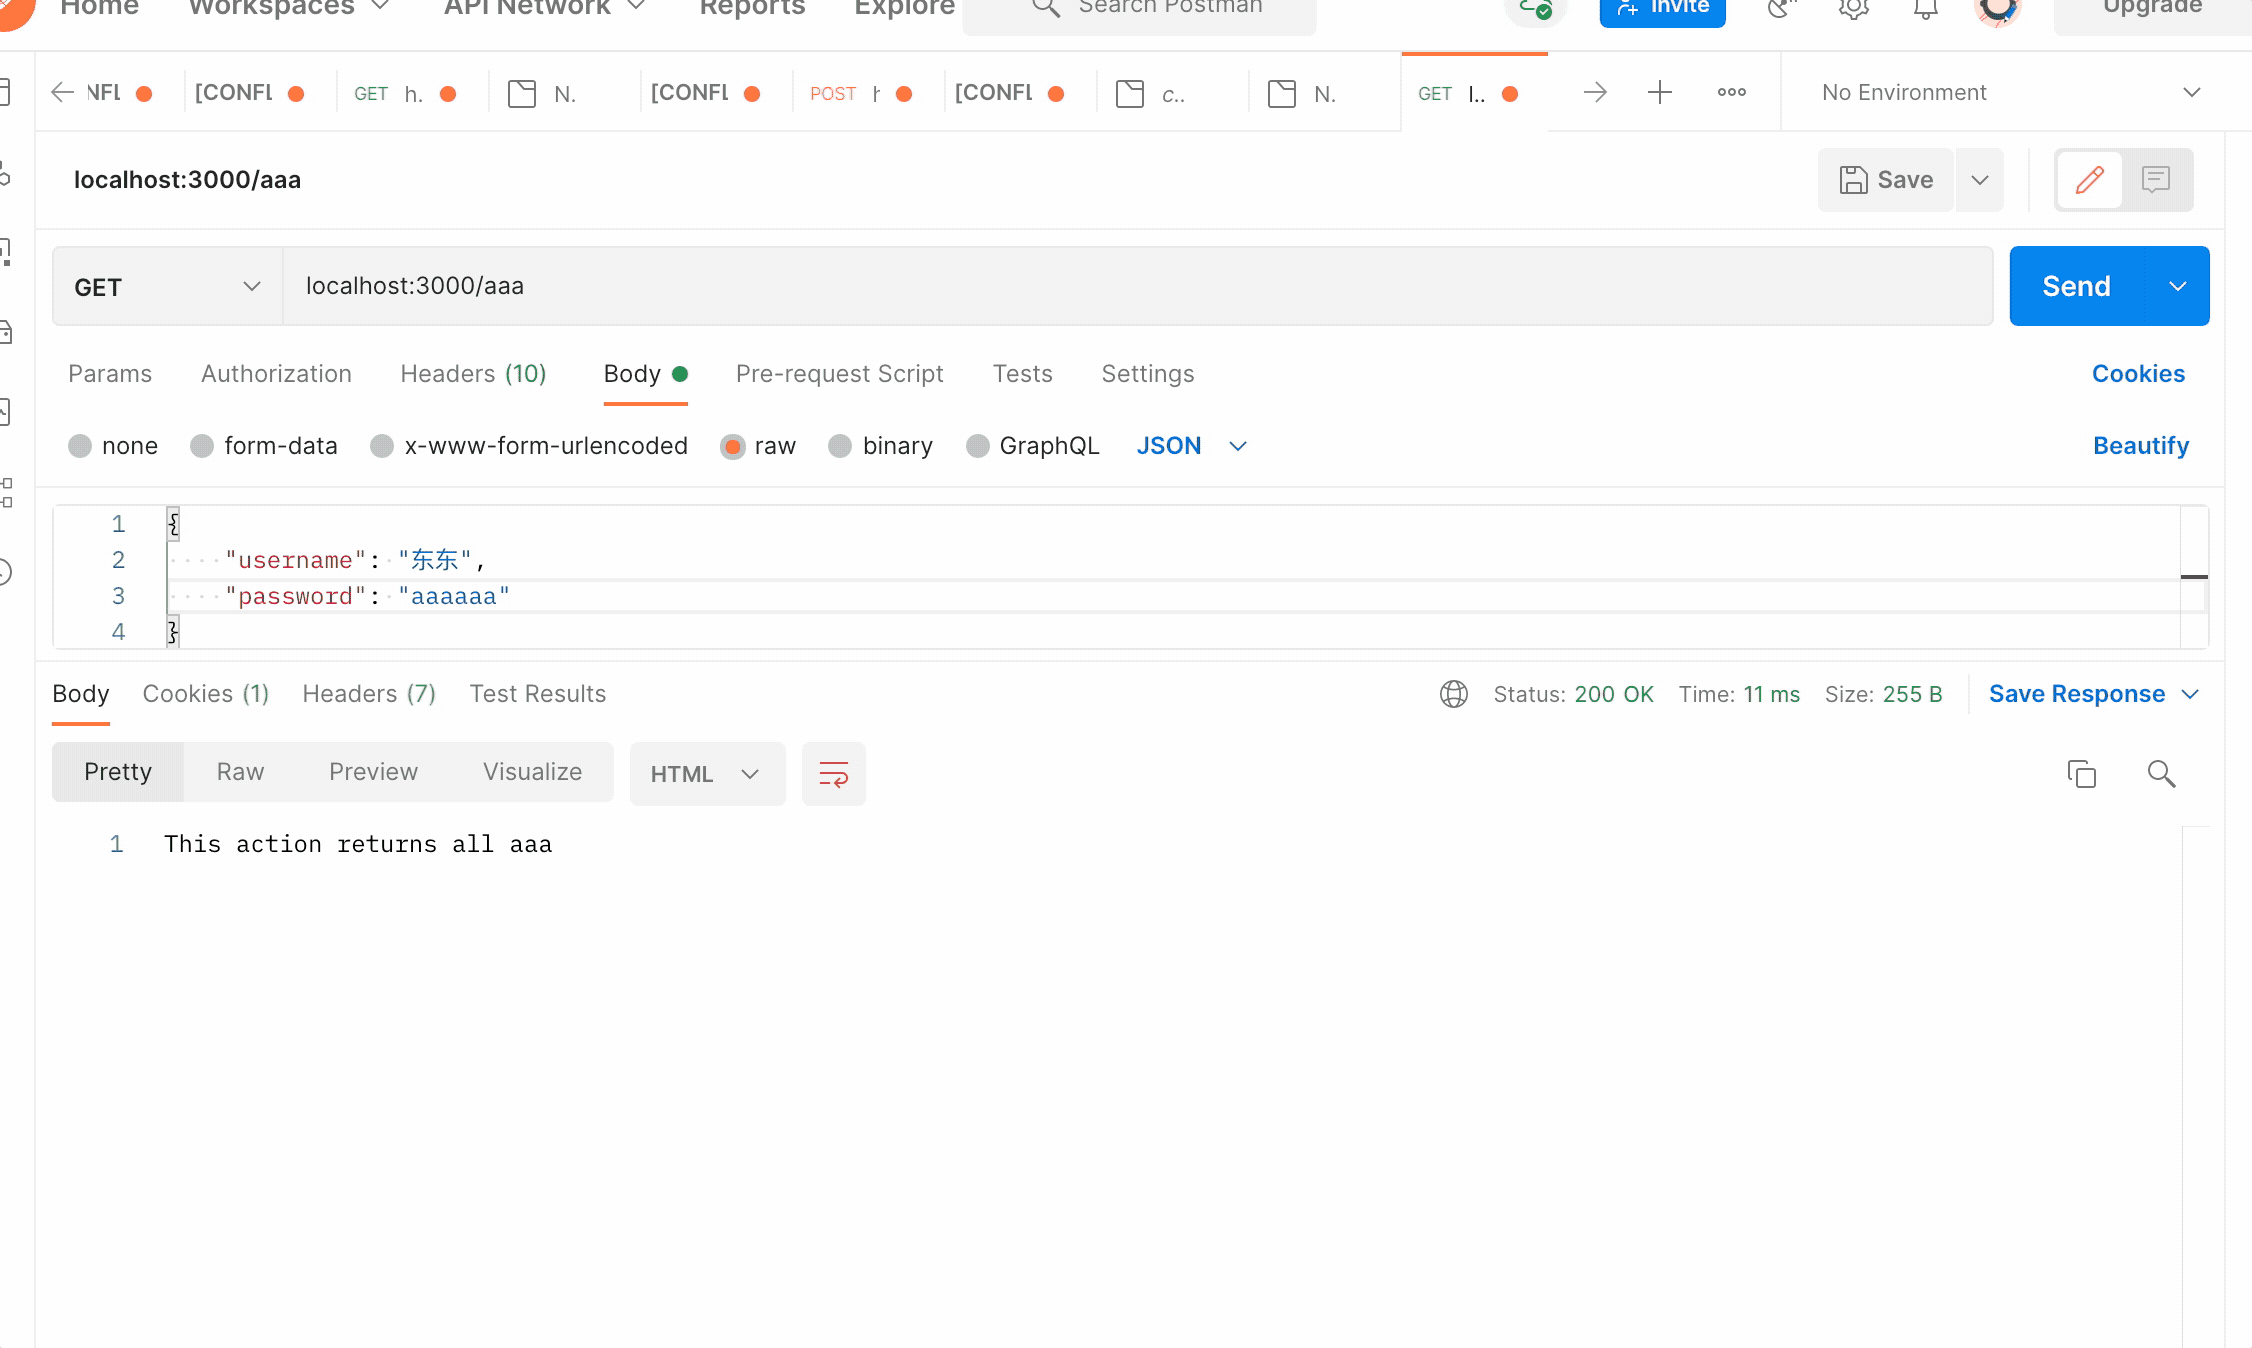Search within the response
The width and height of the screenshot is (2252, 1348).
point(2162,774)
